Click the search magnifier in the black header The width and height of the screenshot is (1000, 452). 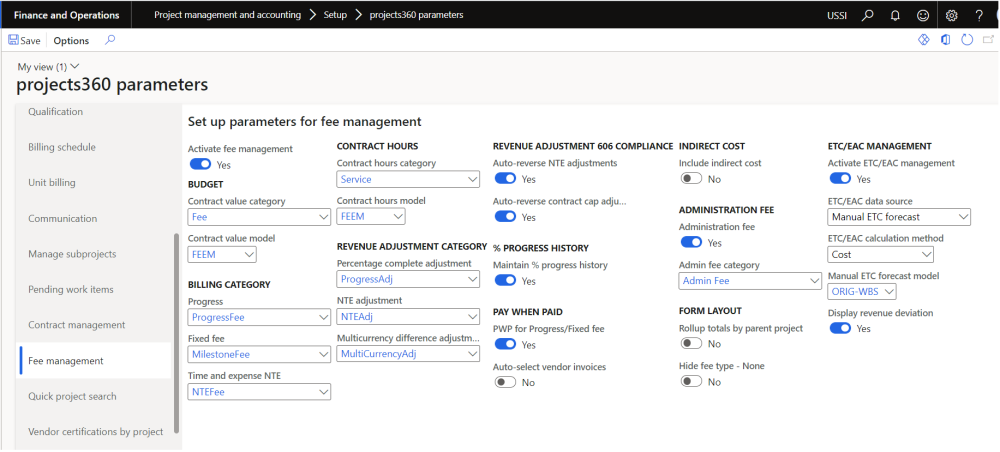pyautogui.click(x=867, y=15)
